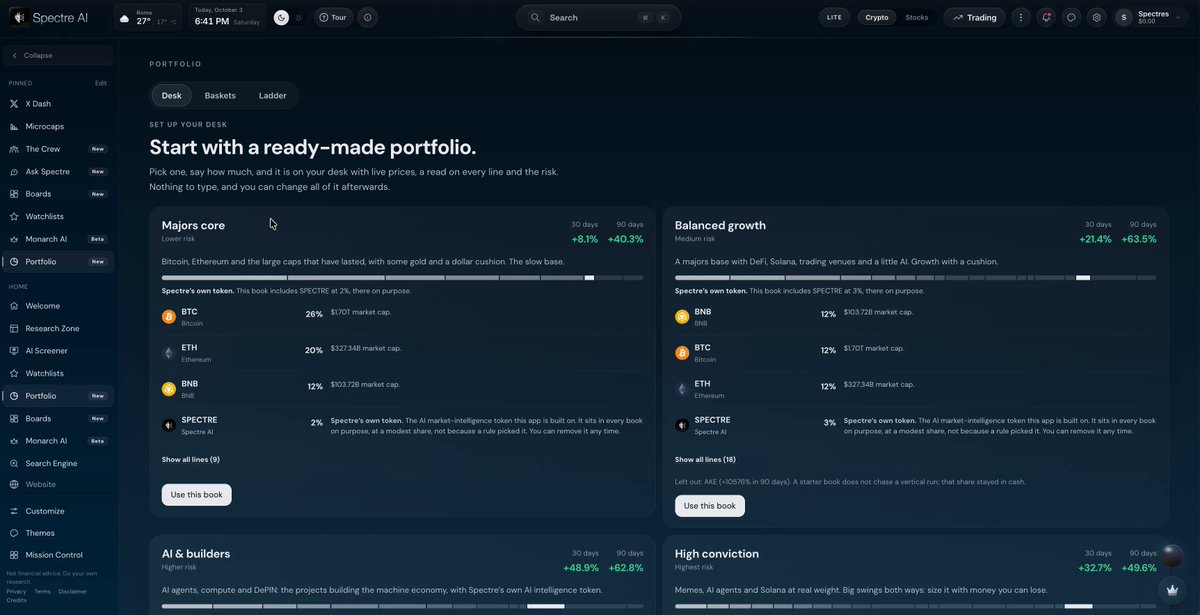Screen dimensions: 1200x615
Task: Click the Customize icon in sidebar
Action: (x=14, y=511)
